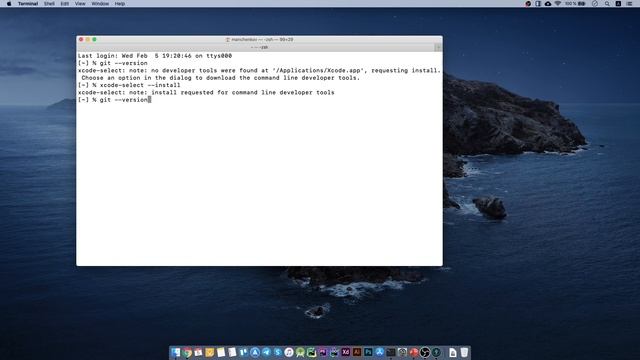The image size is (640, 360).
Task: Open Skype from the Dock
Action: point(278,352)
